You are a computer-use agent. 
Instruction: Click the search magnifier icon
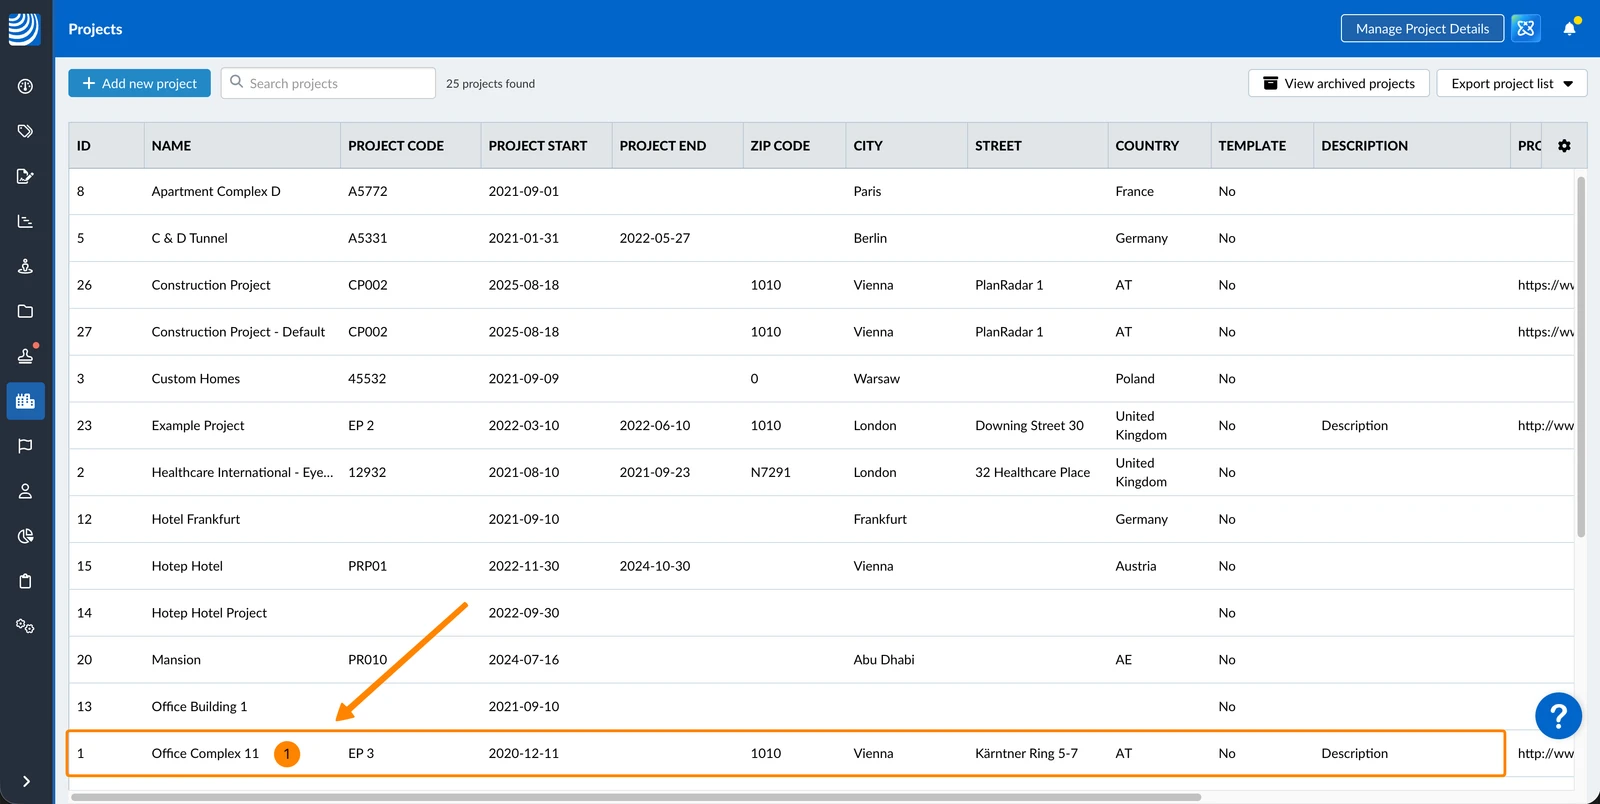pyautogui.click(x=237, y=82)
